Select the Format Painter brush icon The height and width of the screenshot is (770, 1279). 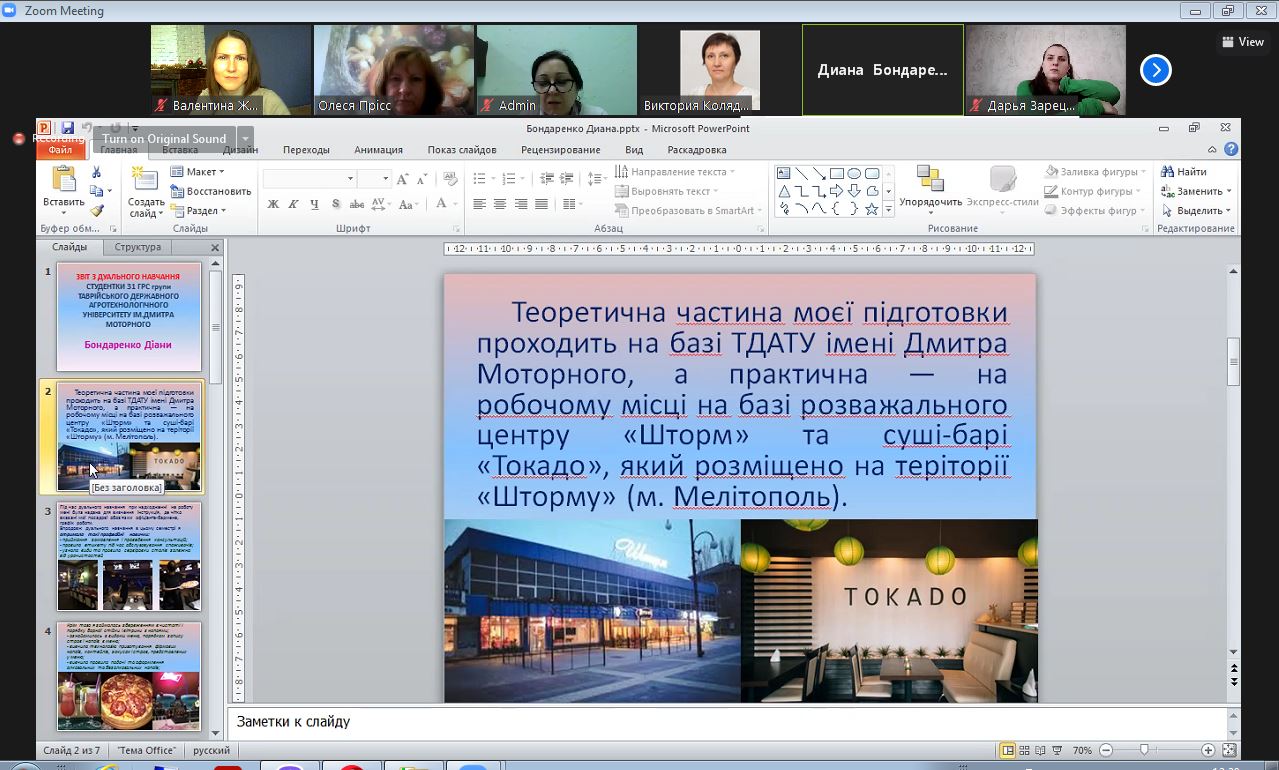point(97,210)
